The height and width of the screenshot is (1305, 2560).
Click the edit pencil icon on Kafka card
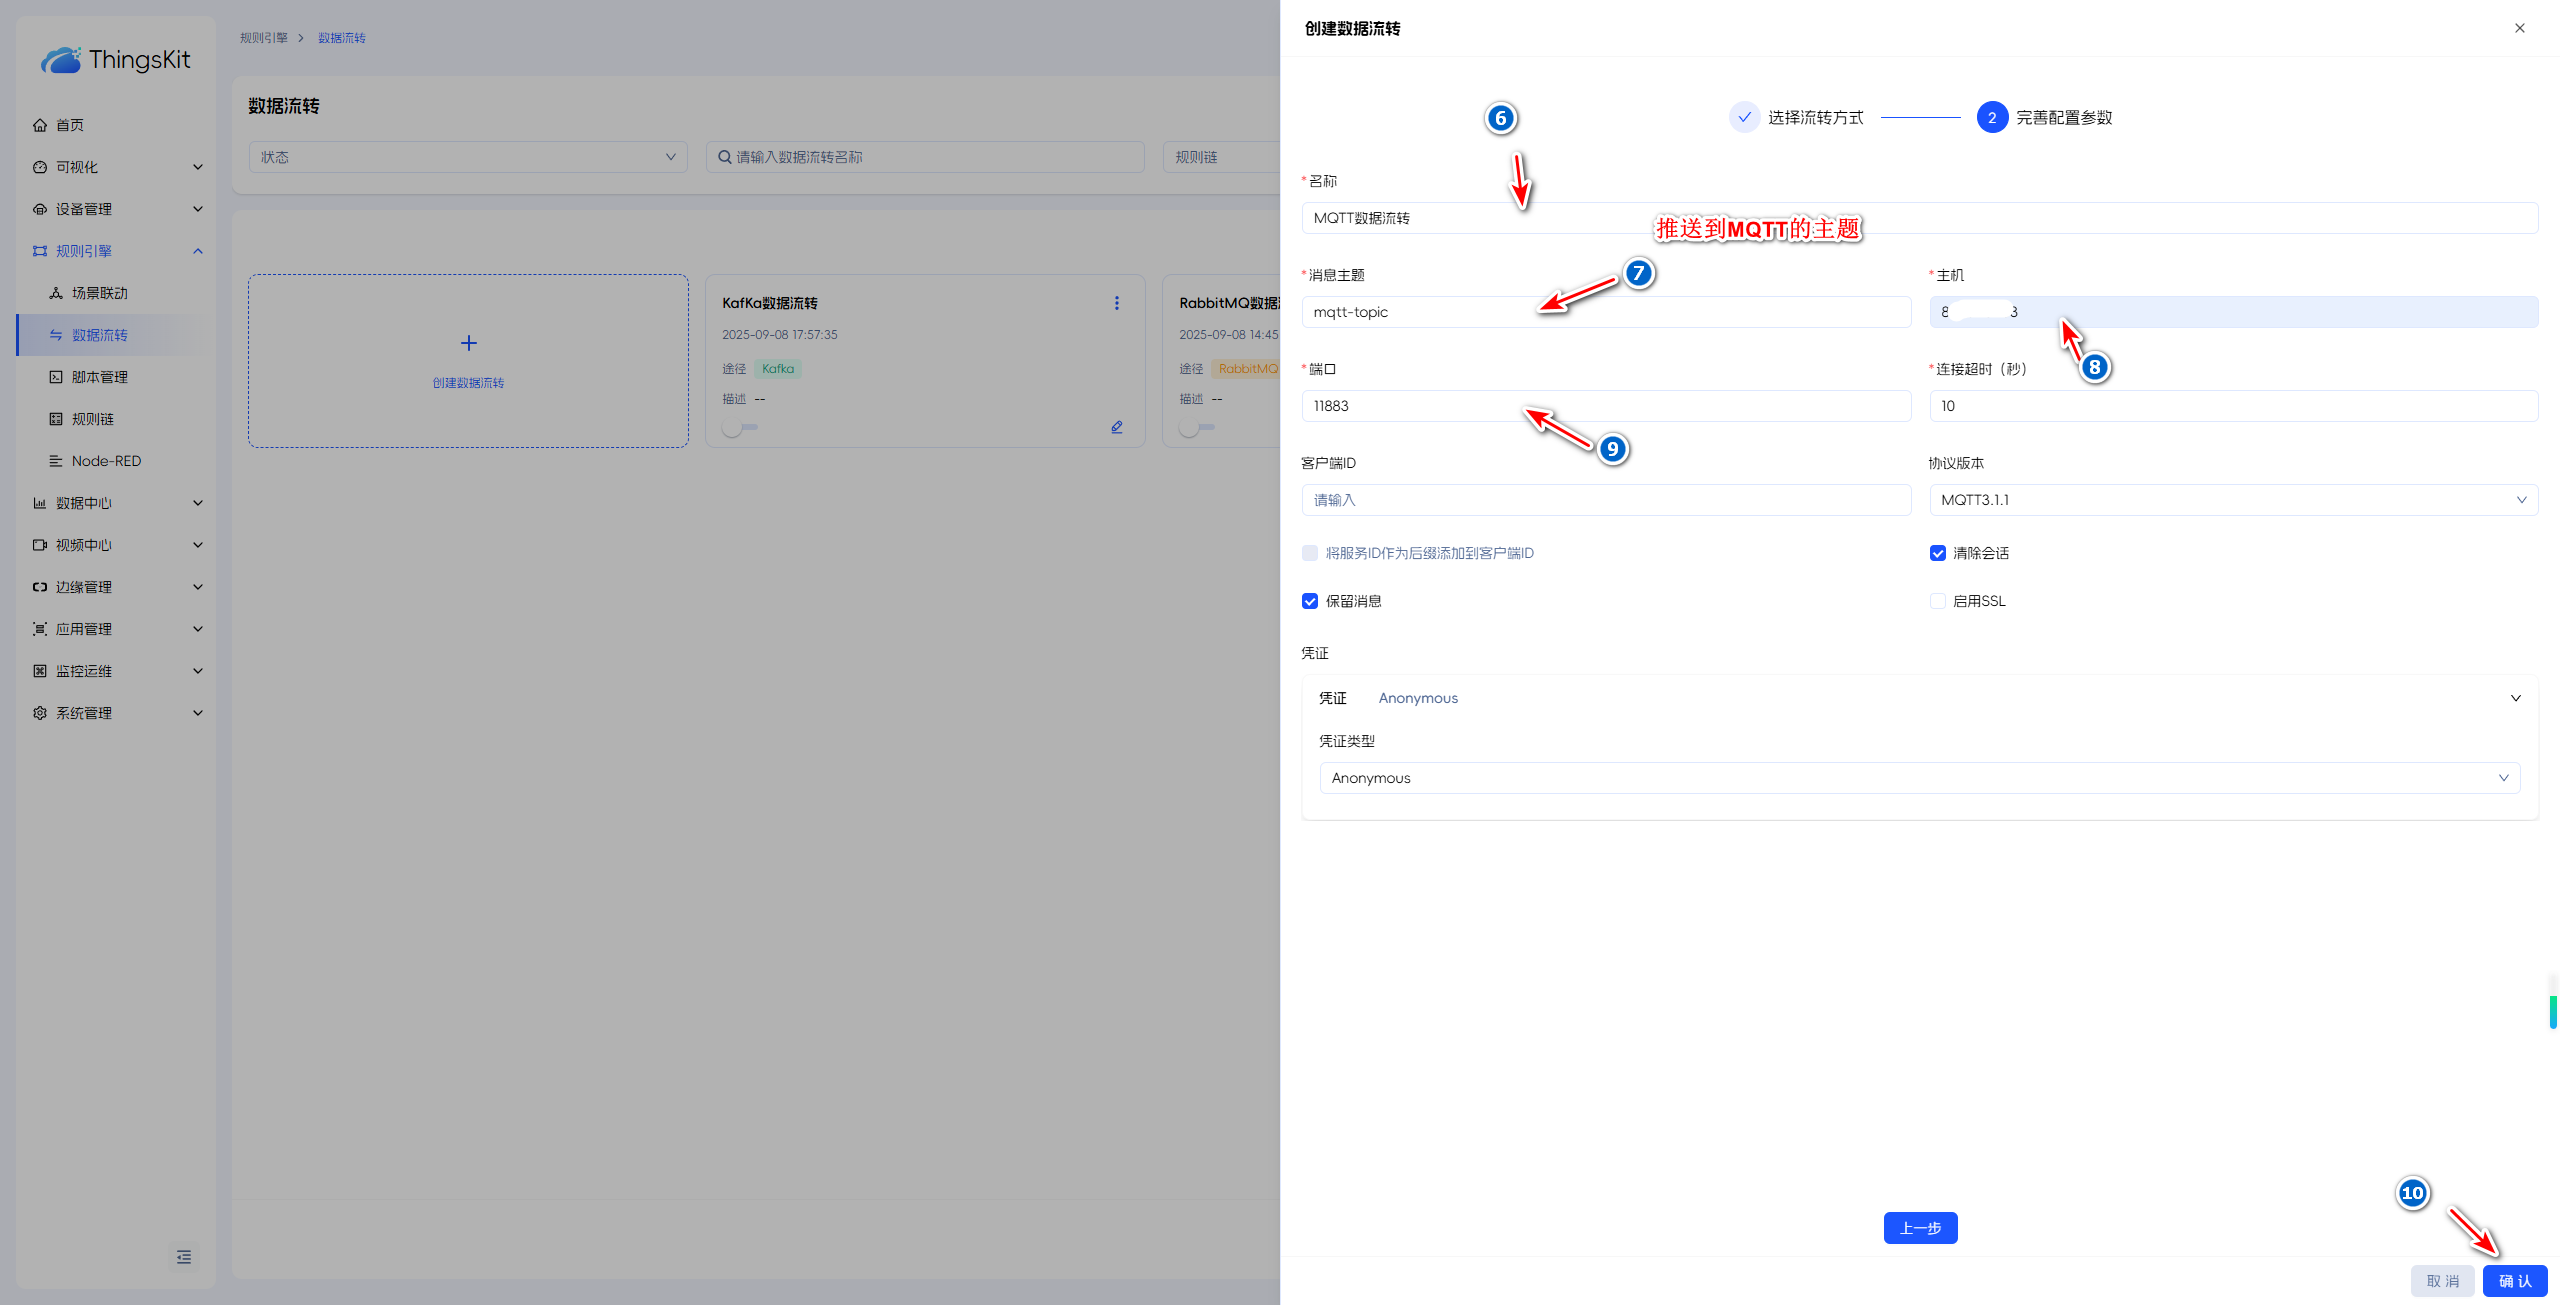pyautogui.click(x=1117, y=427)
